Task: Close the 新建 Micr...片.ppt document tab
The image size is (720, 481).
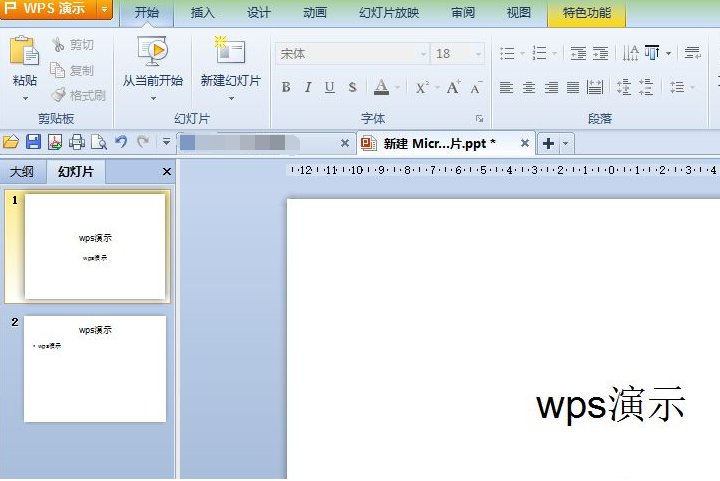Action: (x=524, y=143)
